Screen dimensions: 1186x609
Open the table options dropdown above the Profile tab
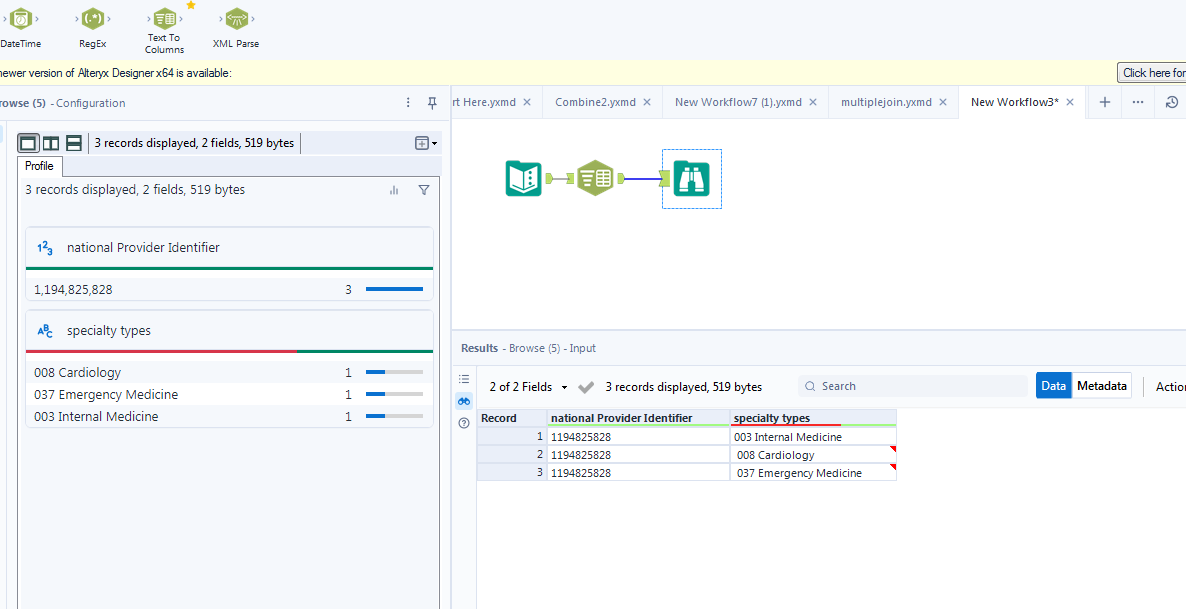[424, 143]
